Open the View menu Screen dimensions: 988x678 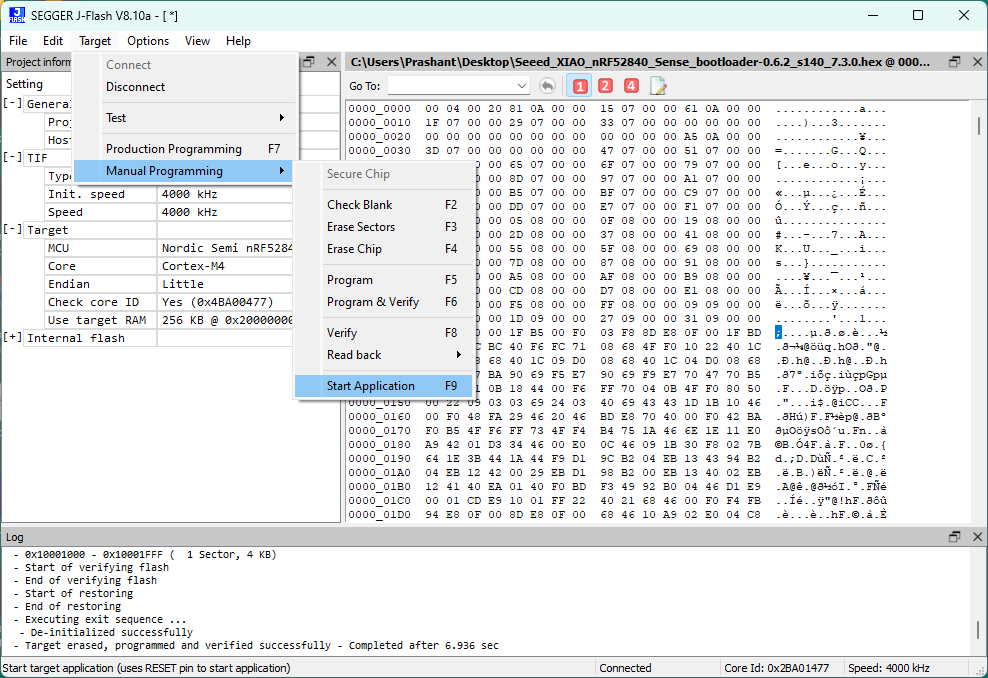pos(197,41)
